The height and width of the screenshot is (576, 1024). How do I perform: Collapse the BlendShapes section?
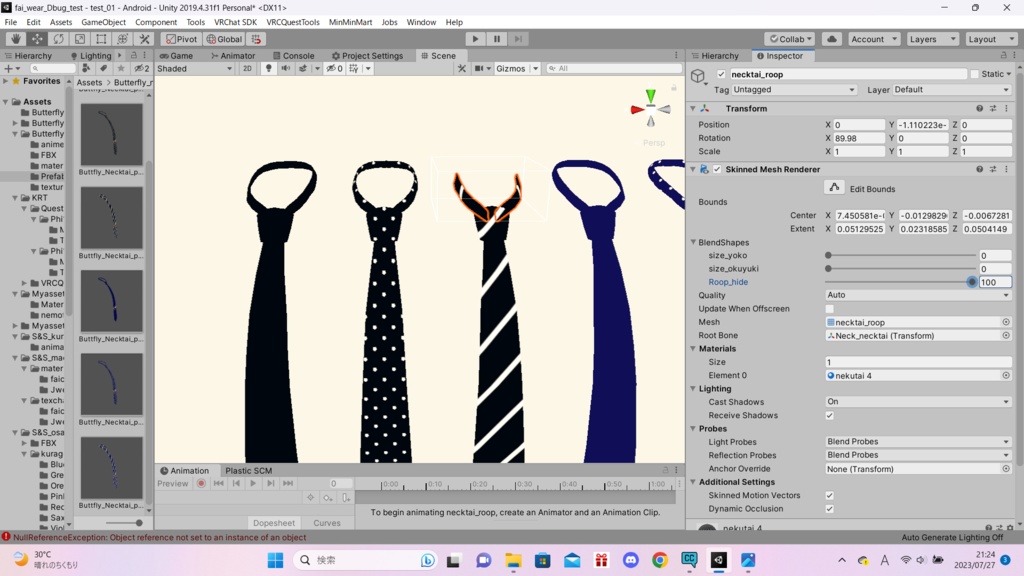pyautogui.click(x=693, y=242)
